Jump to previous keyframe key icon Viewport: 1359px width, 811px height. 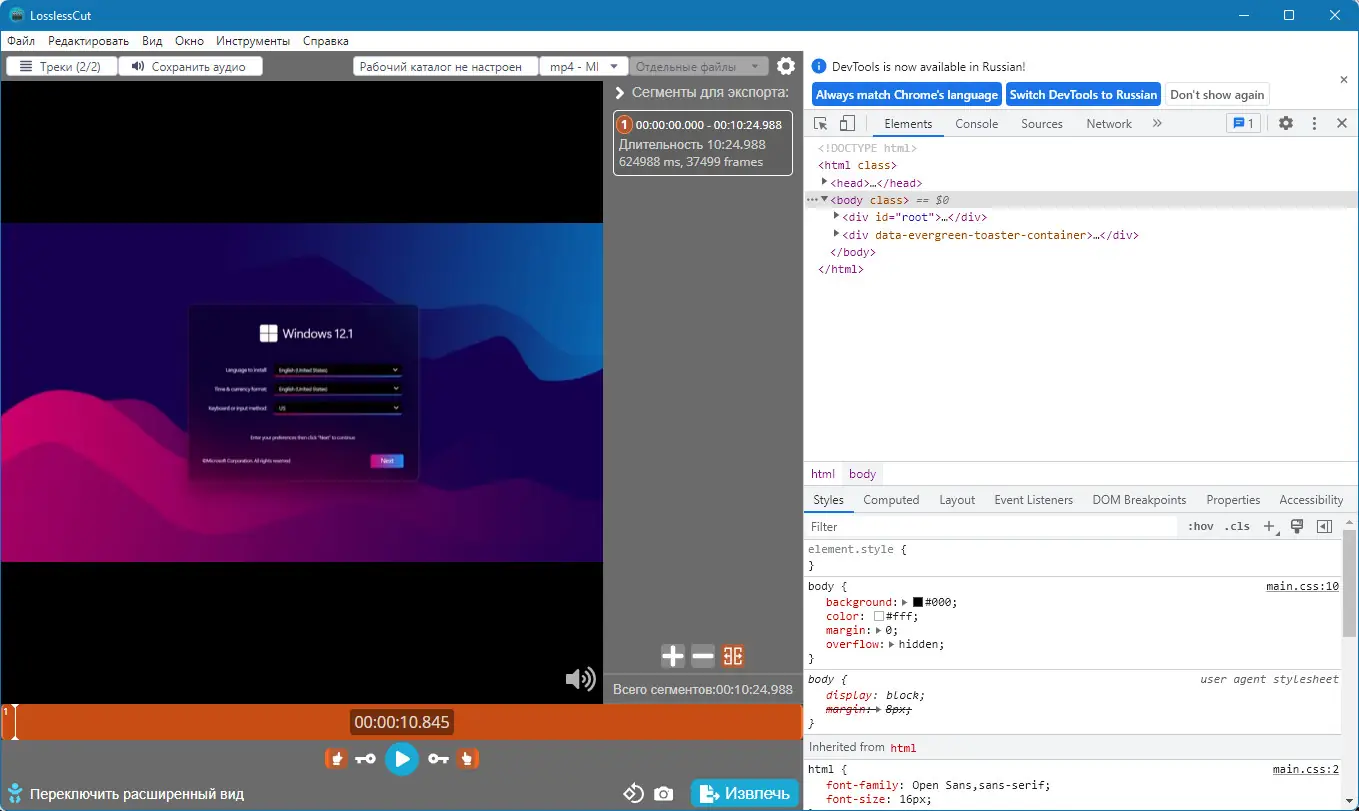click(365, 759)
